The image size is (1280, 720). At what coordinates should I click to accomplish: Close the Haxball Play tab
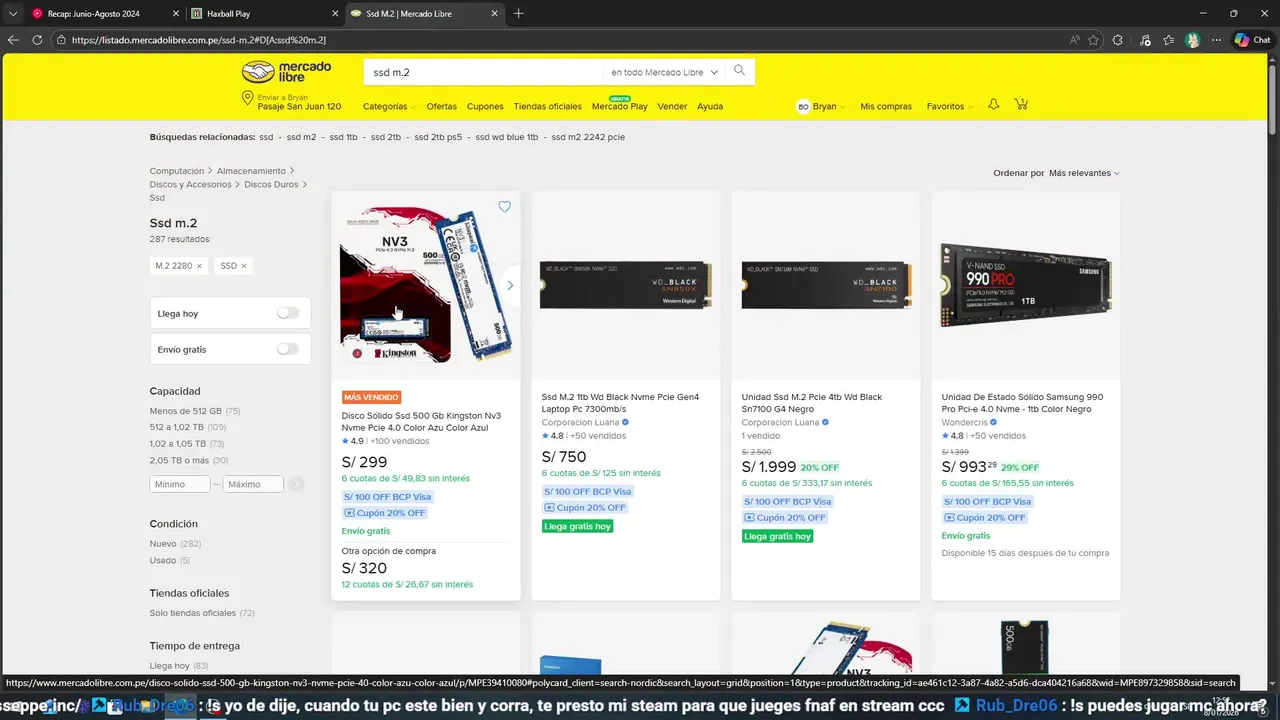click(x=335, y=13)
